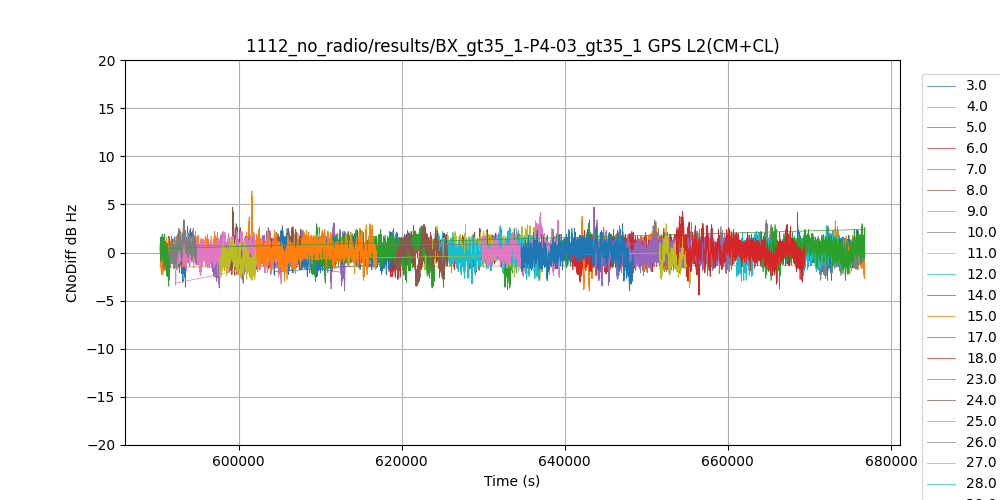Click the 600000 x-axis tick label
Viewport: 1000px width, 500px height.
point(239,462)
